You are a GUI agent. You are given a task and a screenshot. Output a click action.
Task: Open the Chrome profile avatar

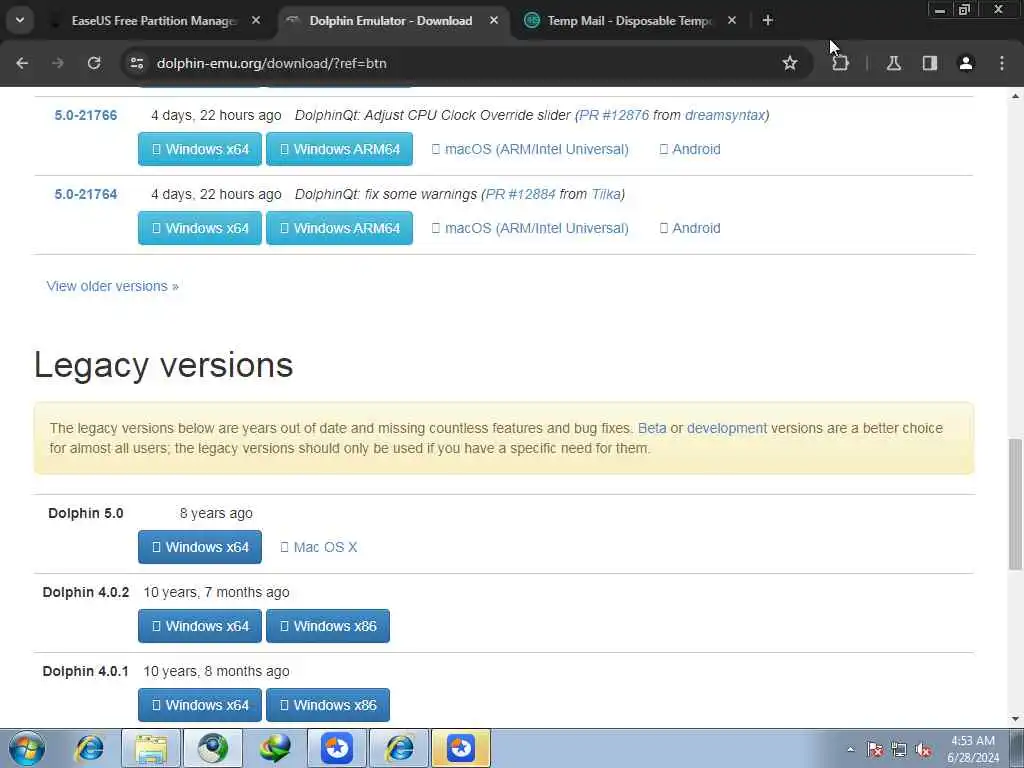[965, 63]
